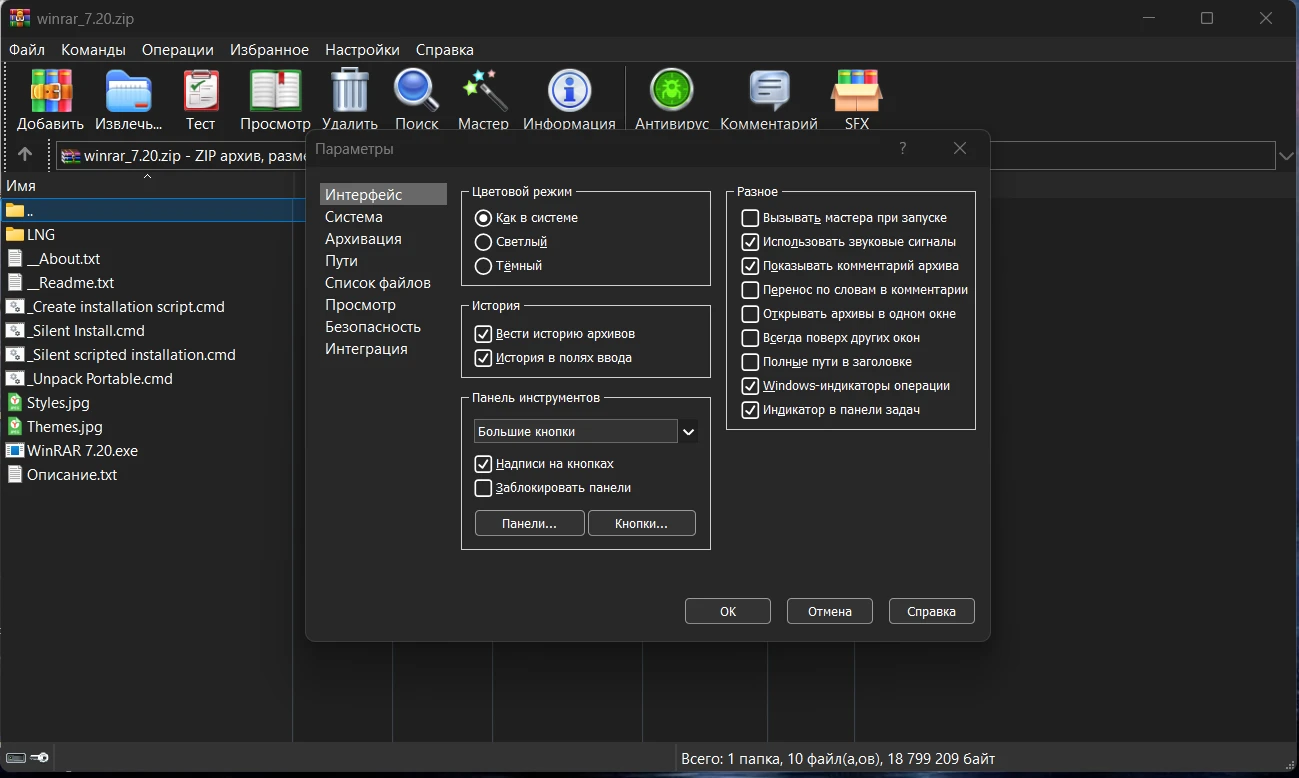The height and width of the screenshot is (778, 1299).
Task: Click the SFX archive icon
Action: tap(856, 92)
